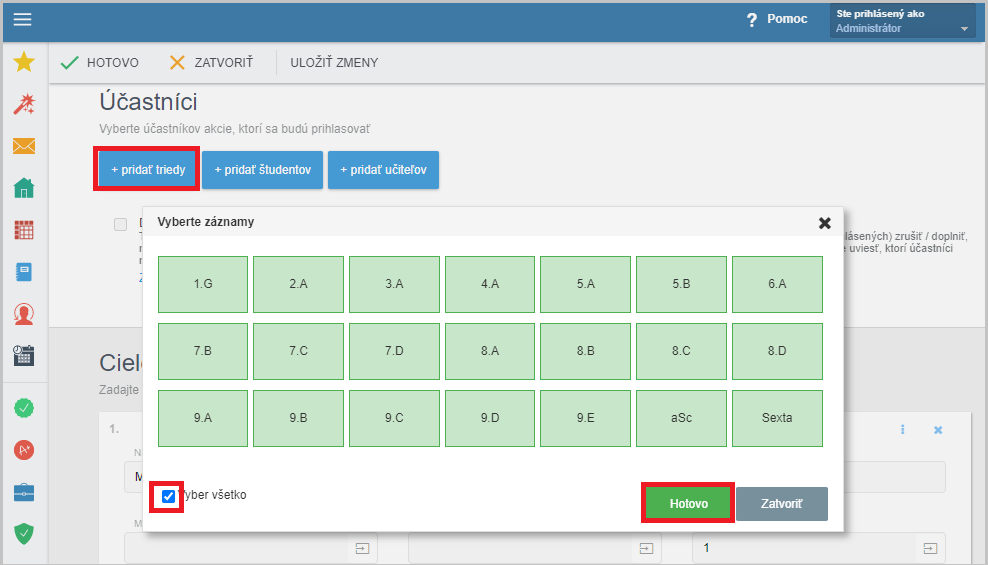Click the briefcase icon in sidebar

pyautogui.click(x=24, y=492)
